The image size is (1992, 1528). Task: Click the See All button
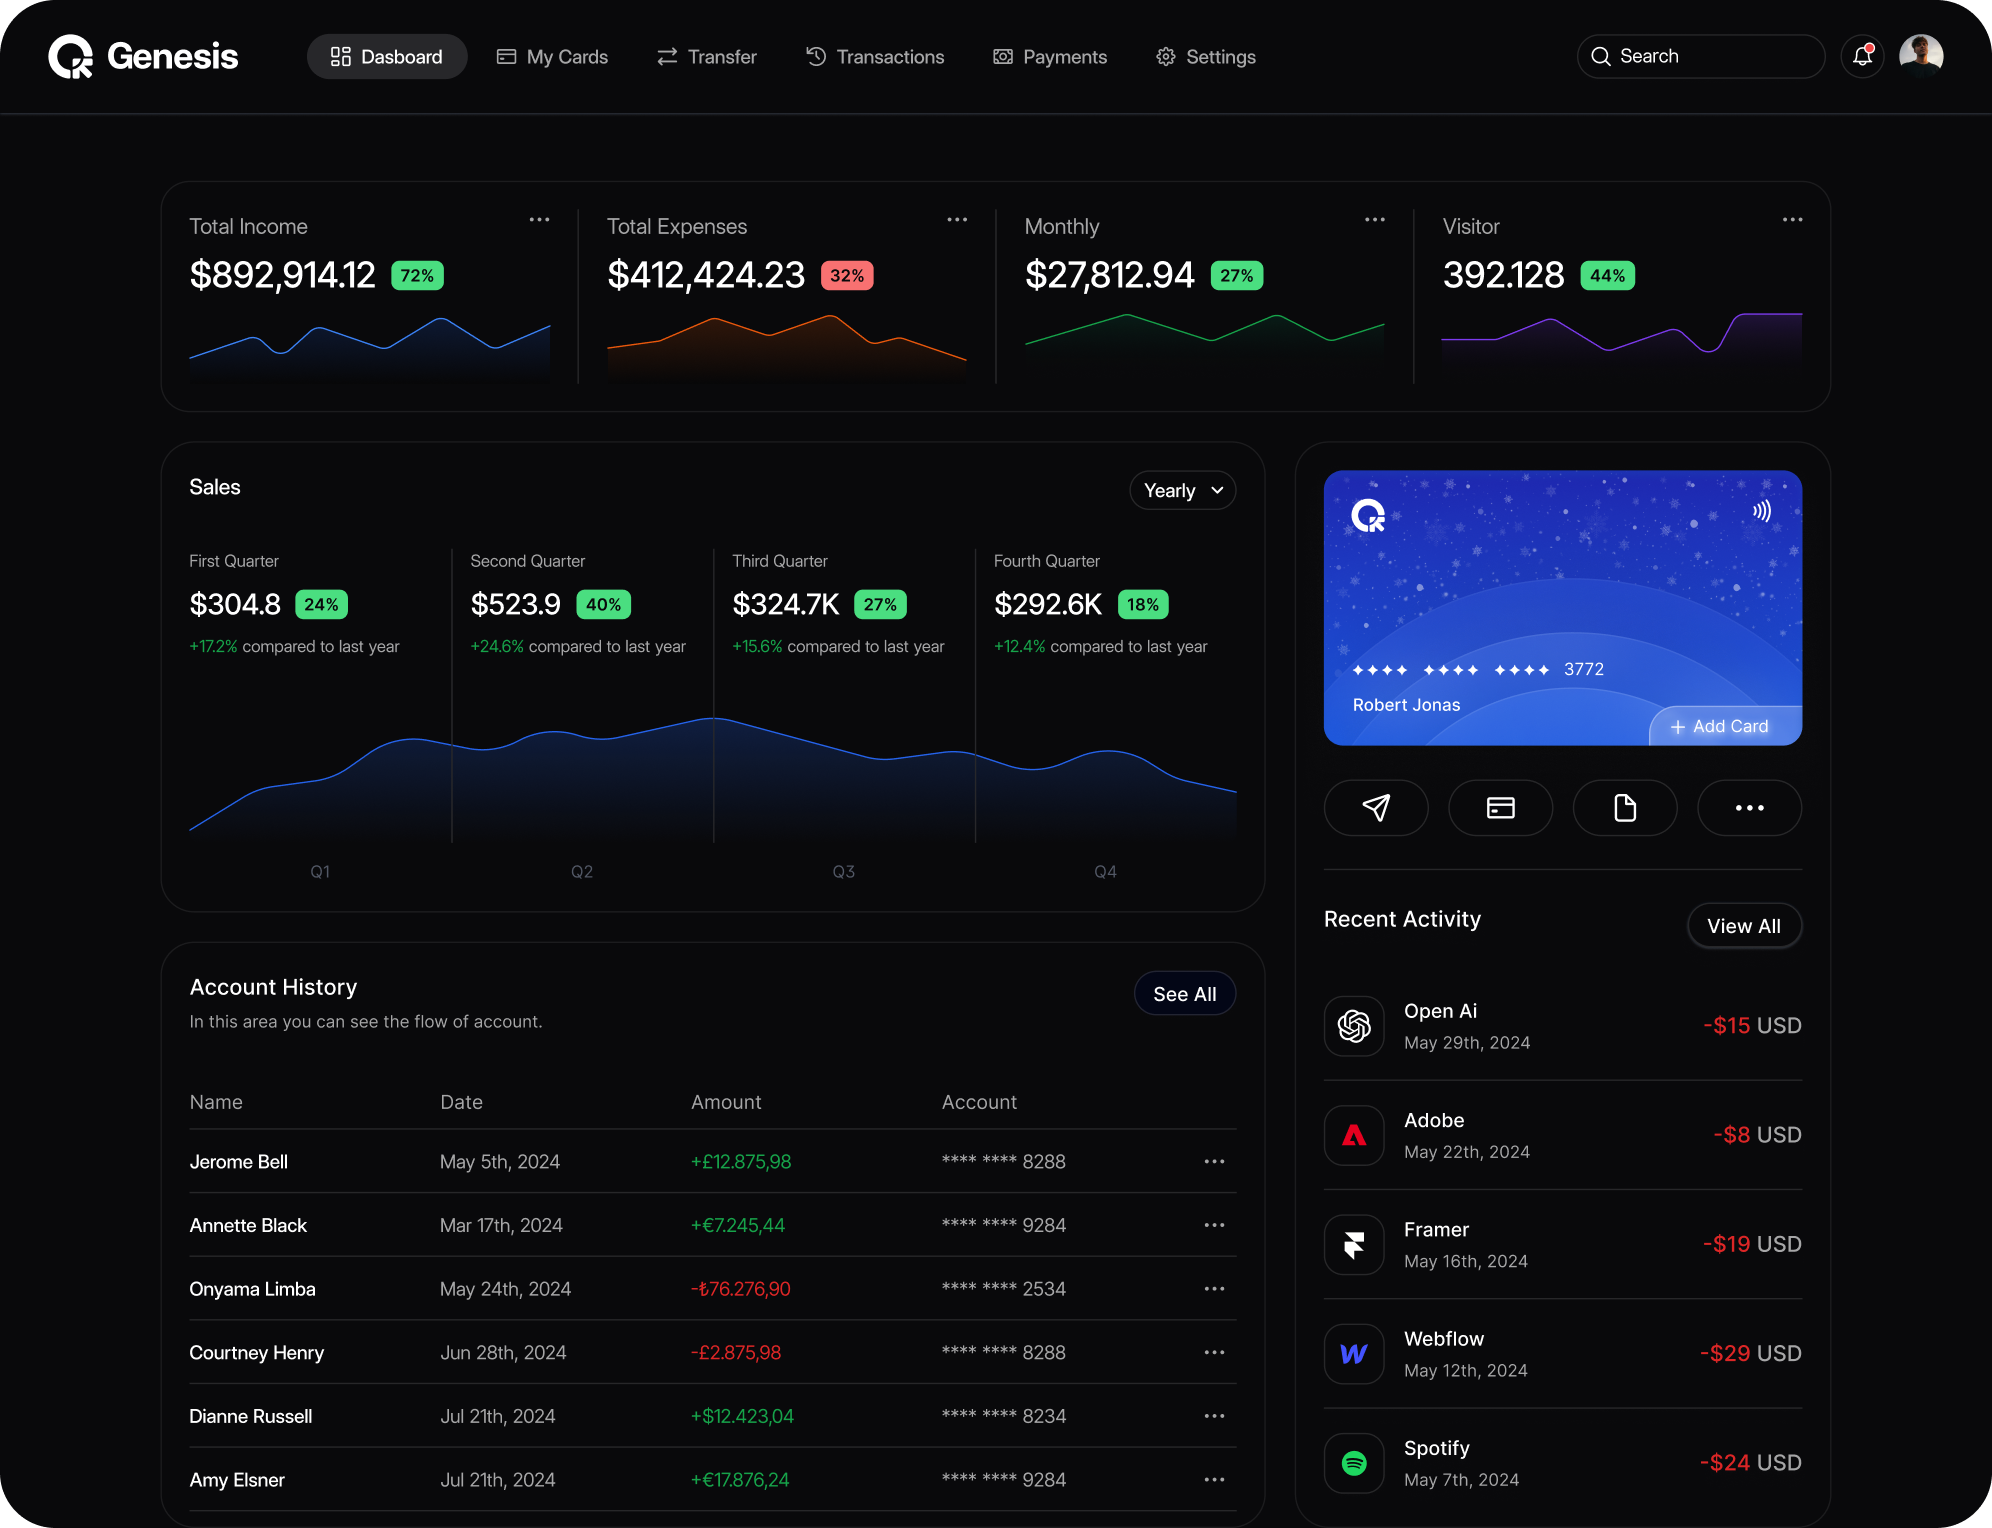1184,994
